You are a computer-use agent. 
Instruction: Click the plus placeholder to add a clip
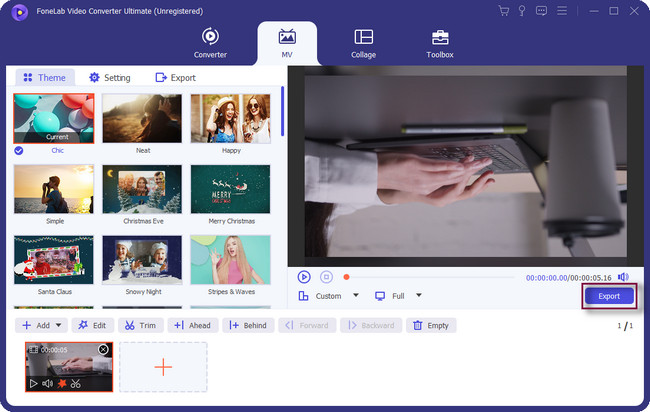pos(163,367)
